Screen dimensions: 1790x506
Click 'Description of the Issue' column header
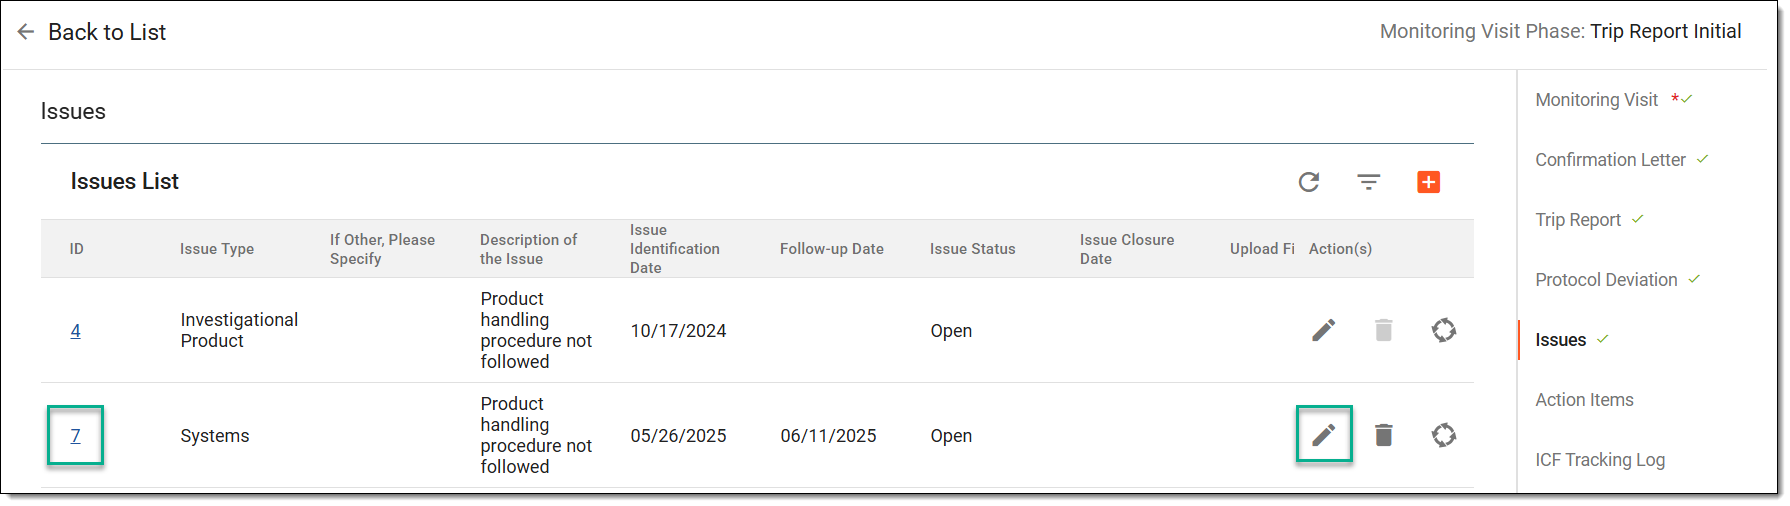(x=528, y=249)
